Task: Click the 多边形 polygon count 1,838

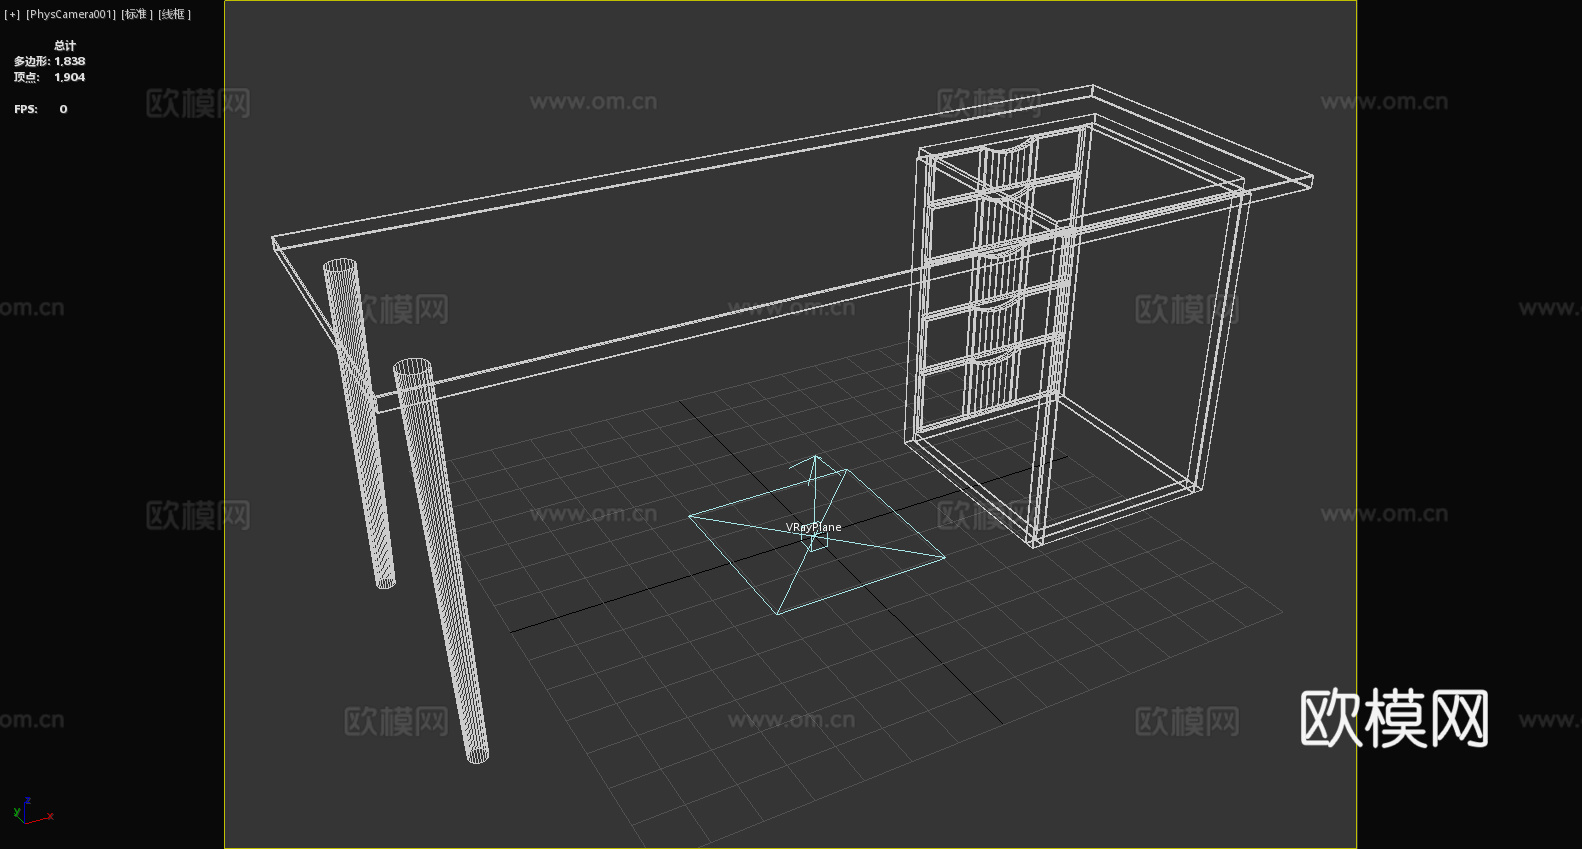Action: click(50, 61)
